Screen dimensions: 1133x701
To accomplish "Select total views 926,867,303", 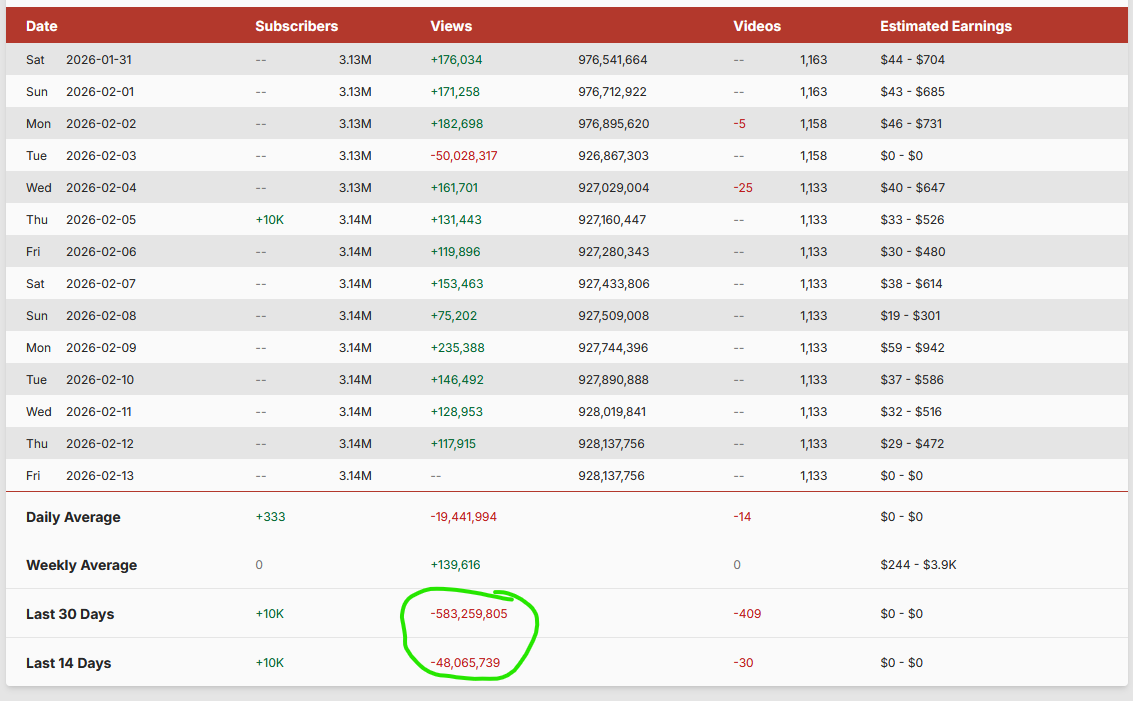I will coord(613,155).
